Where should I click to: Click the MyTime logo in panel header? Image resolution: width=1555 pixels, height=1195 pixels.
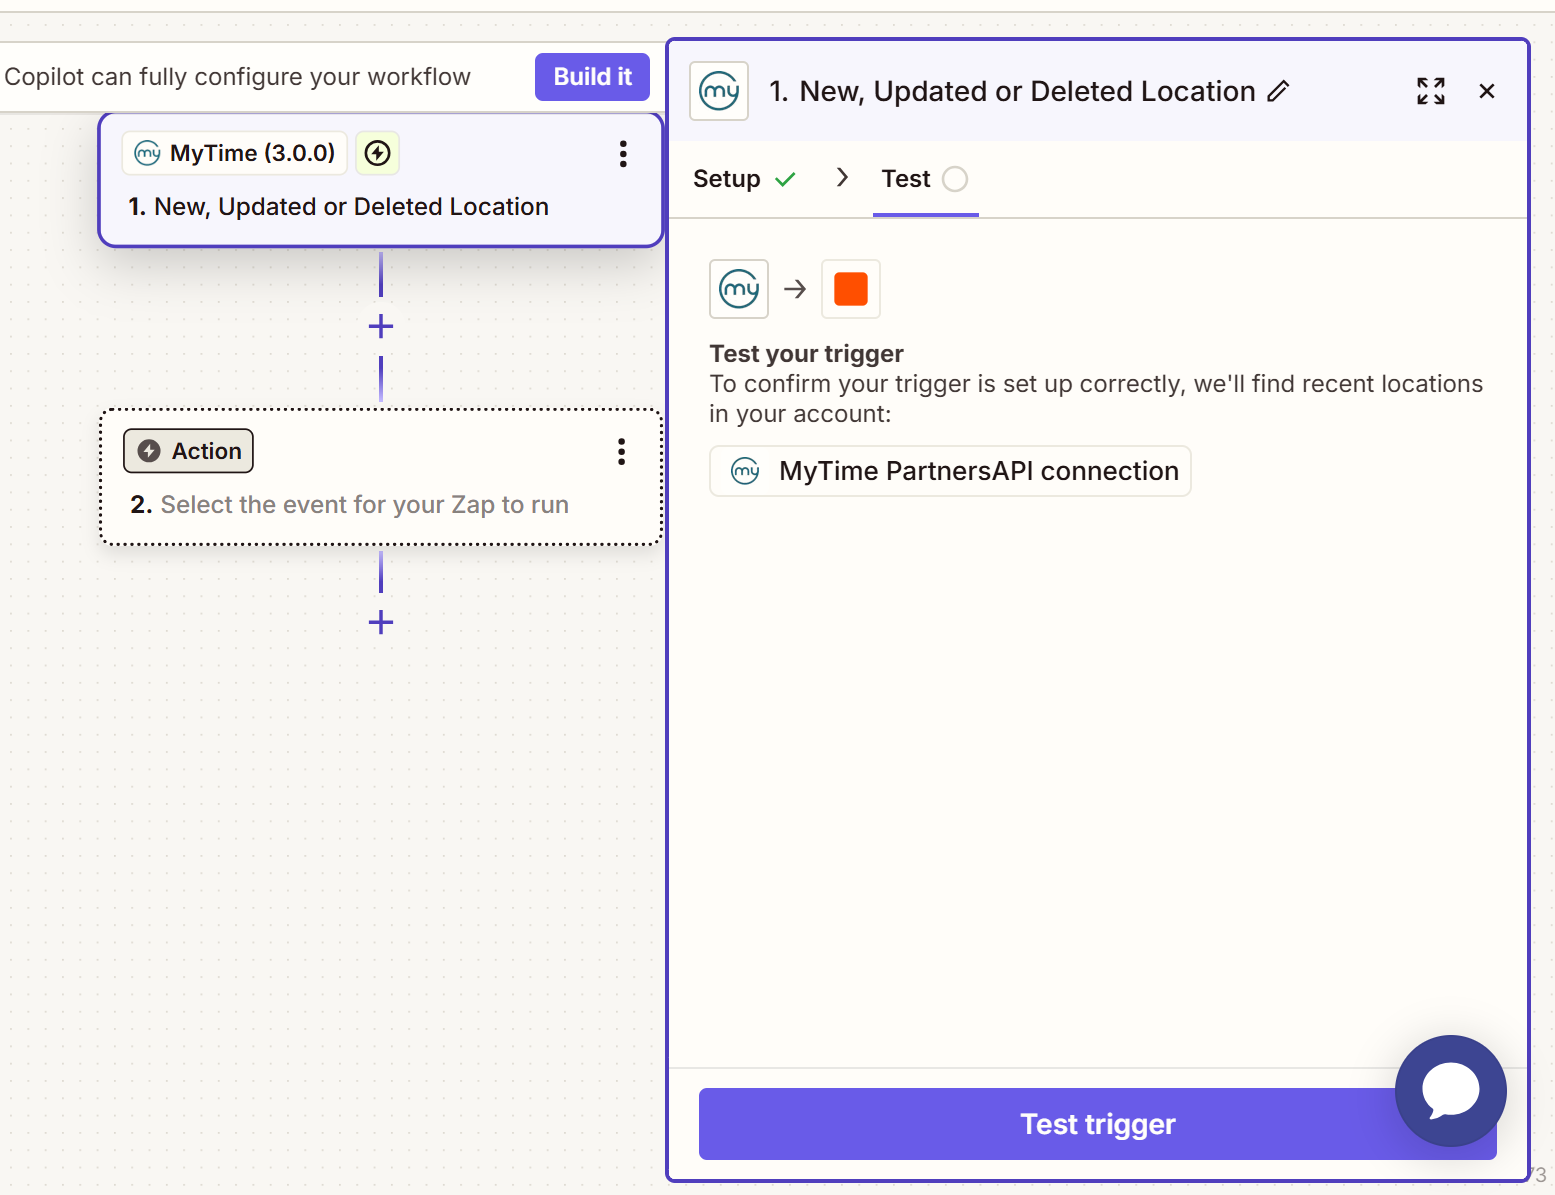719,91
